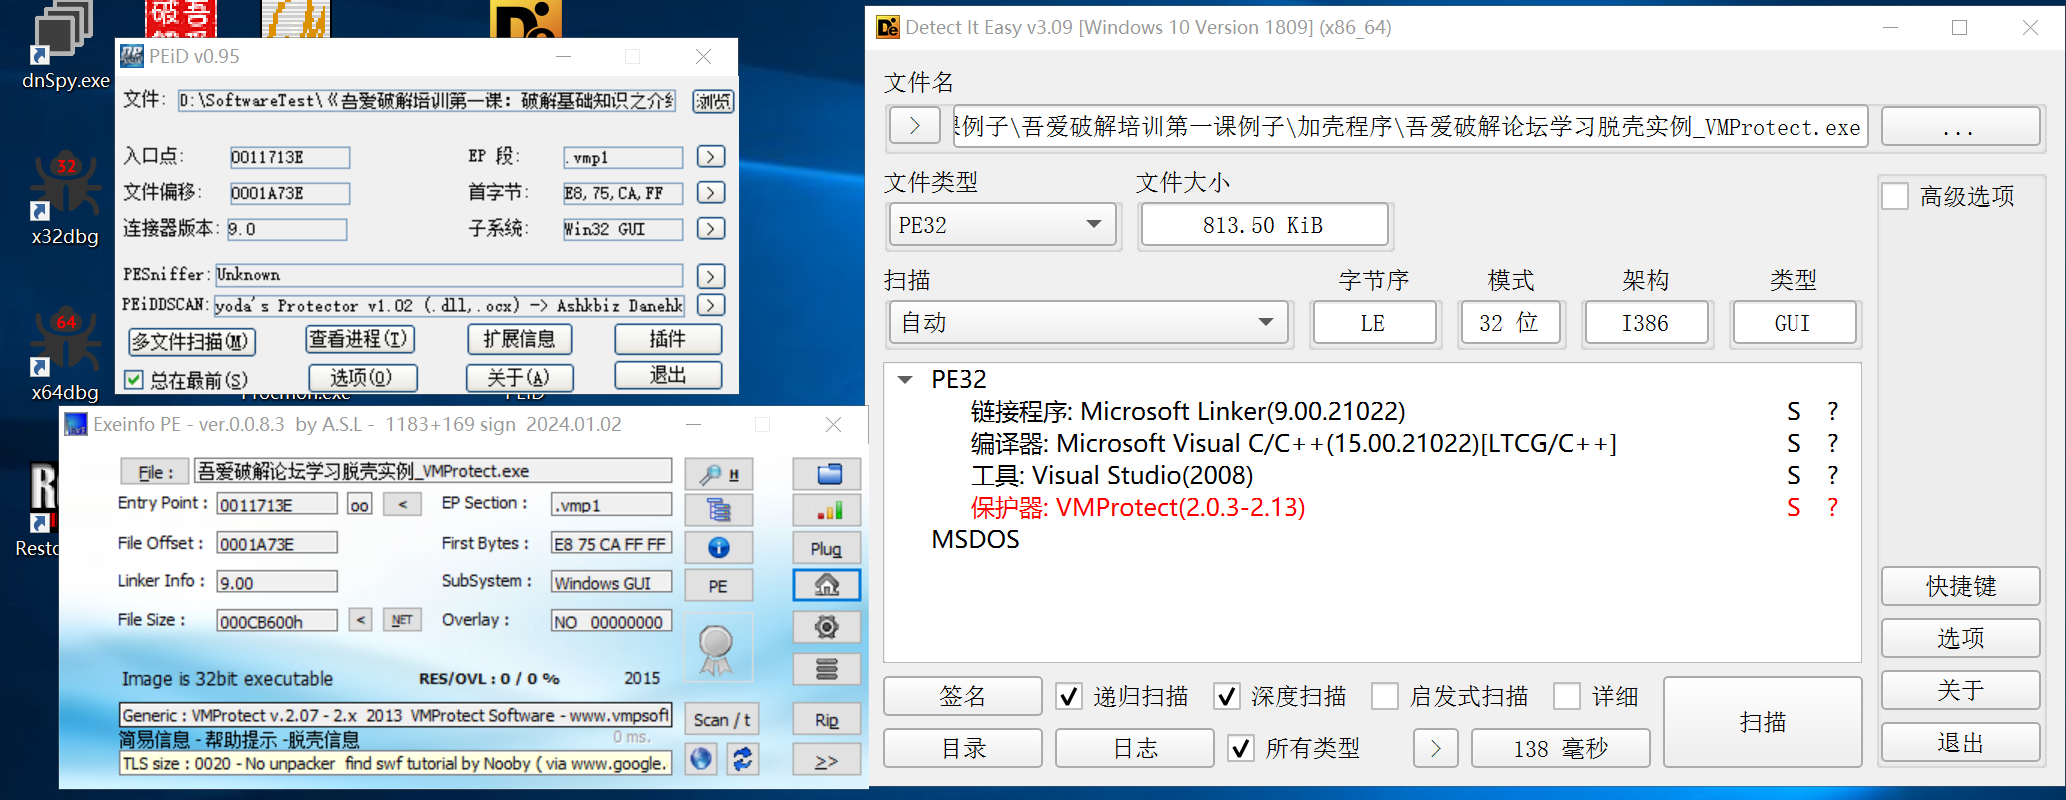Enable the 高级选项 checkbox in Detect It Easy
Image resolution: width=2066 pixels, height=800 pixels.
[x=1895, y=196]
